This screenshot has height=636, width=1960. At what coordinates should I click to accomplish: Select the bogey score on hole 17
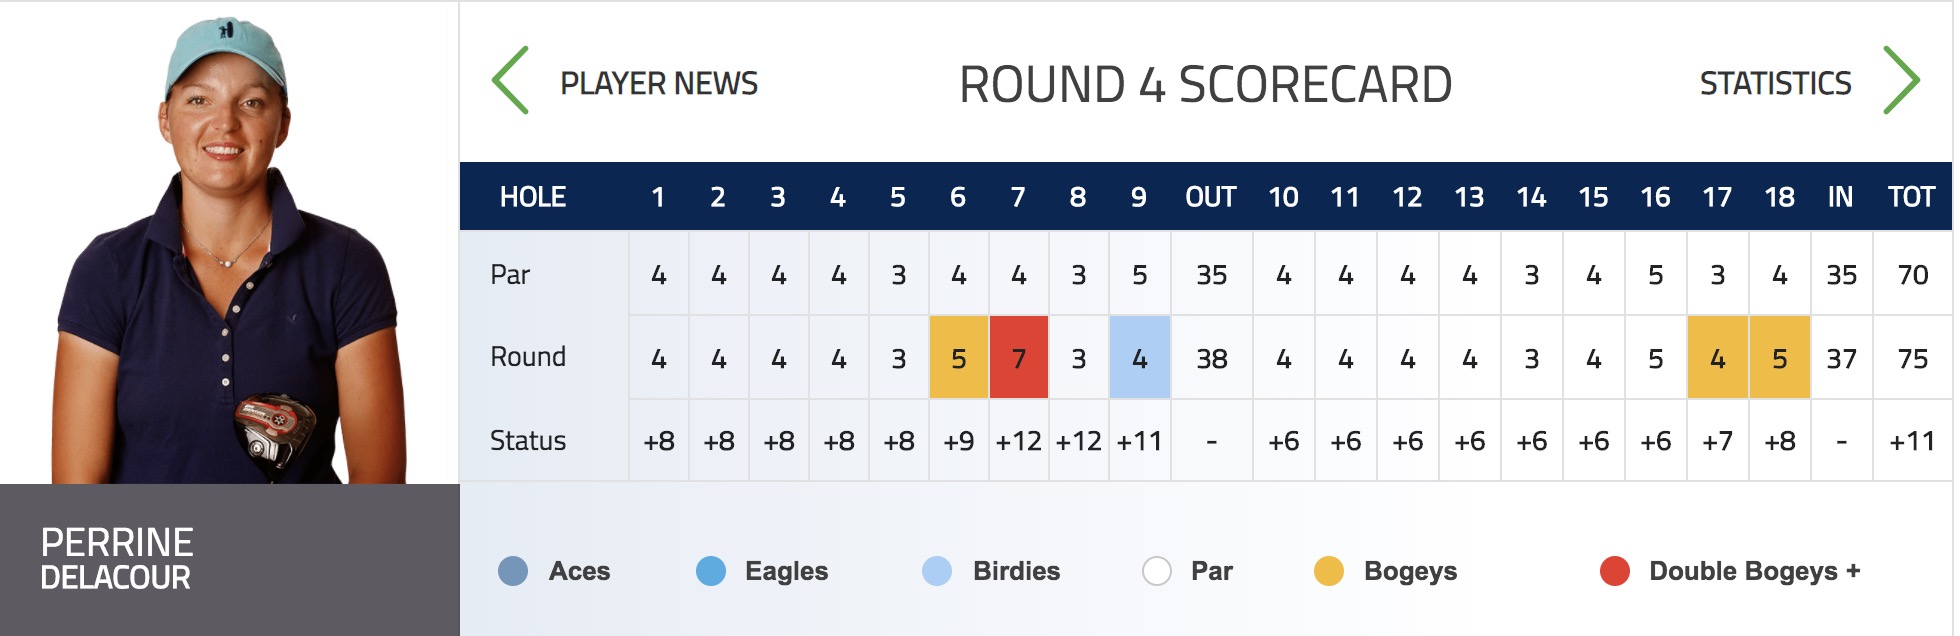pos(1718,357)
